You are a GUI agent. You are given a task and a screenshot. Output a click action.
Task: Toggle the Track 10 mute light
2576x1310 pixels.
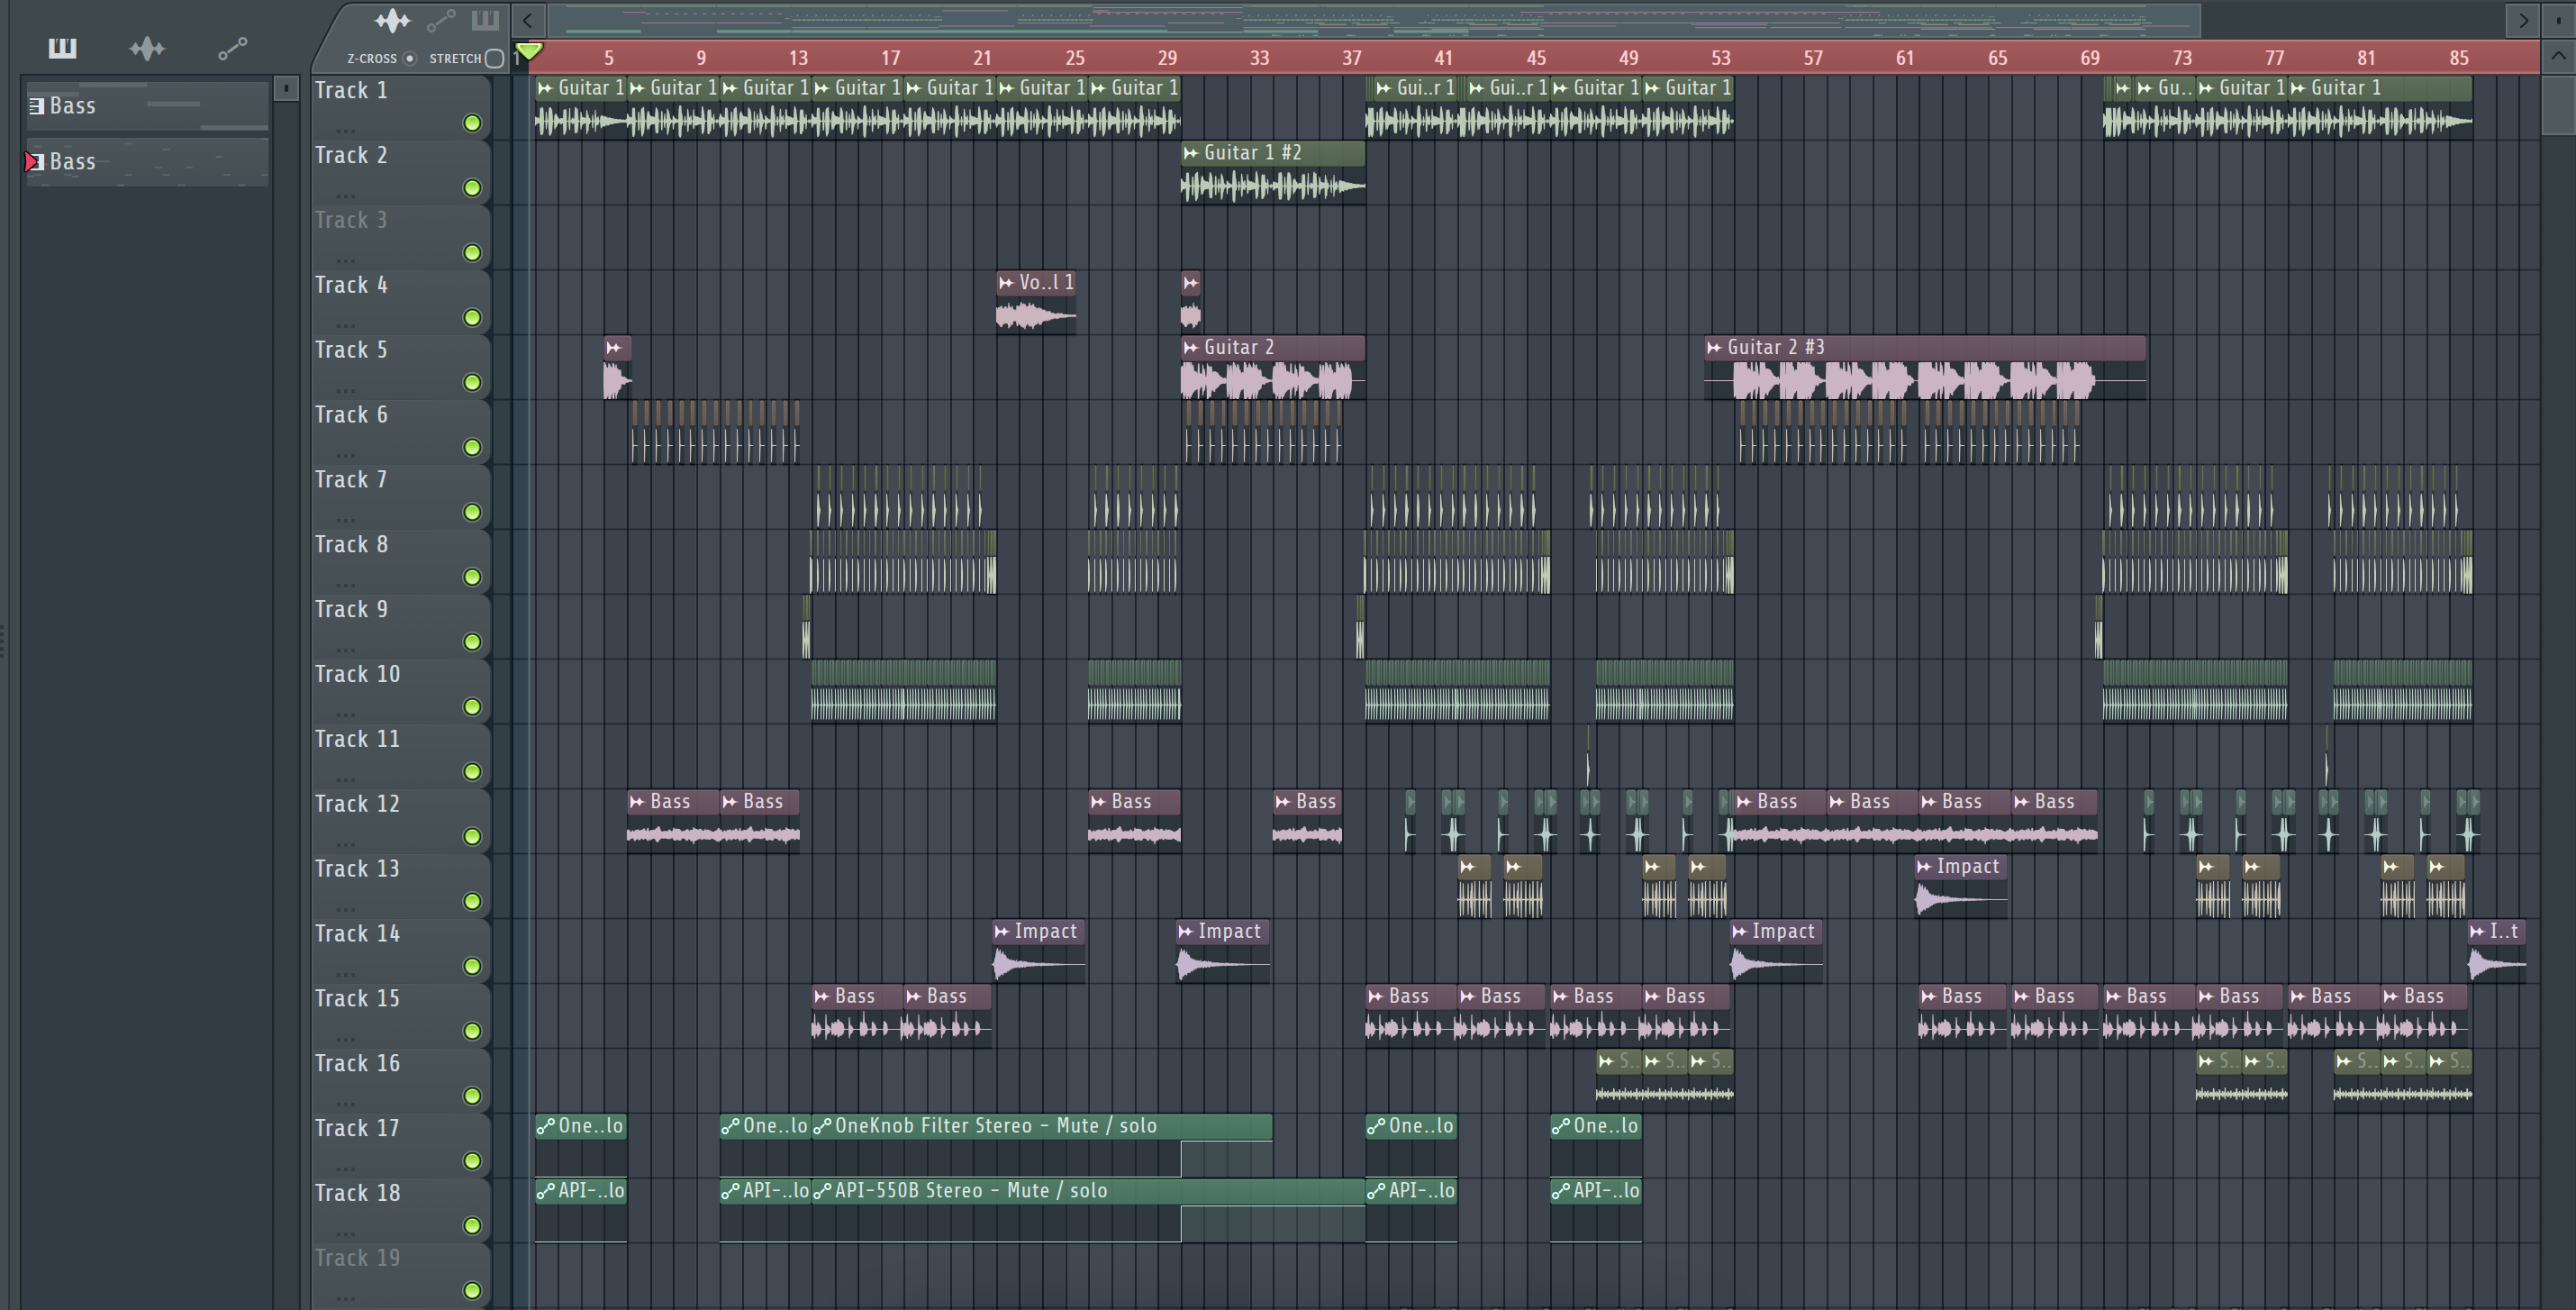[x=472, y=707]
